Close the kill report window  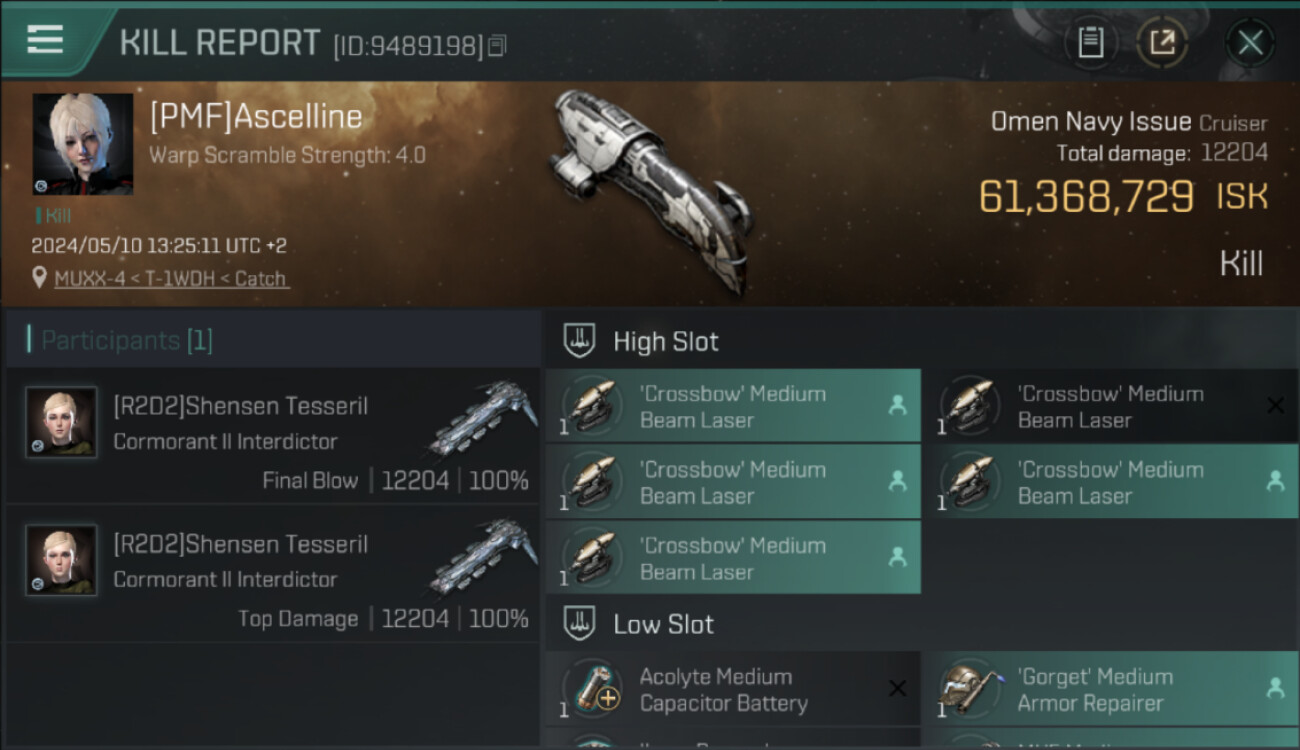point(1250,42)
